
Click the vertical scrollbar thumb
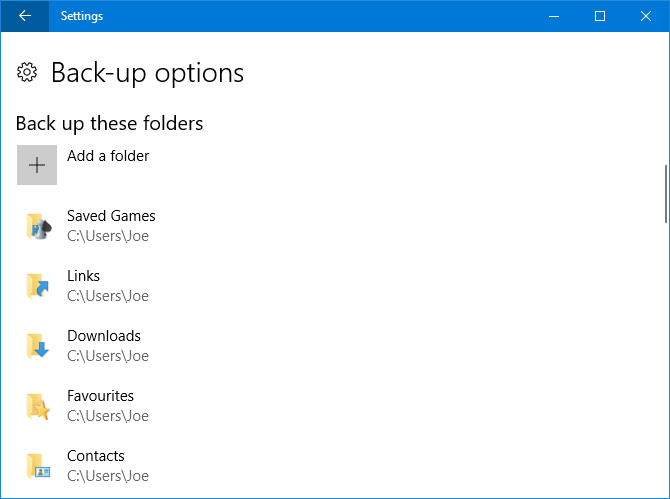(665, 192)
